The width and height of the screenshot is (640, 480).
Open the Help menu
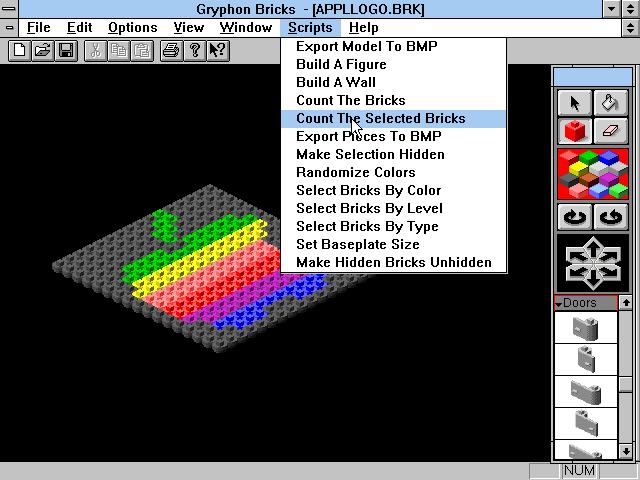pyautogui.click(x=364, y=28)
